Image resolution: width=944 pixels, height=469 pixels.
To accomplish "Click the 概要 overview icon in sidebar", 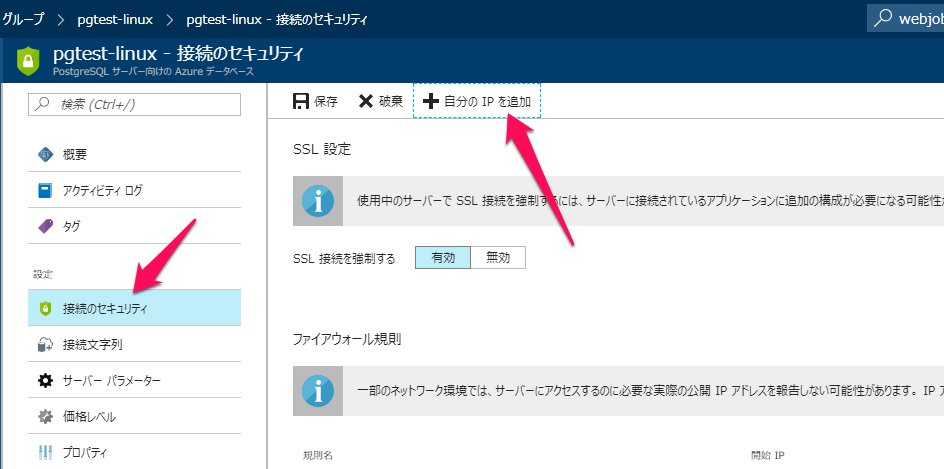I will pos(45,154).
